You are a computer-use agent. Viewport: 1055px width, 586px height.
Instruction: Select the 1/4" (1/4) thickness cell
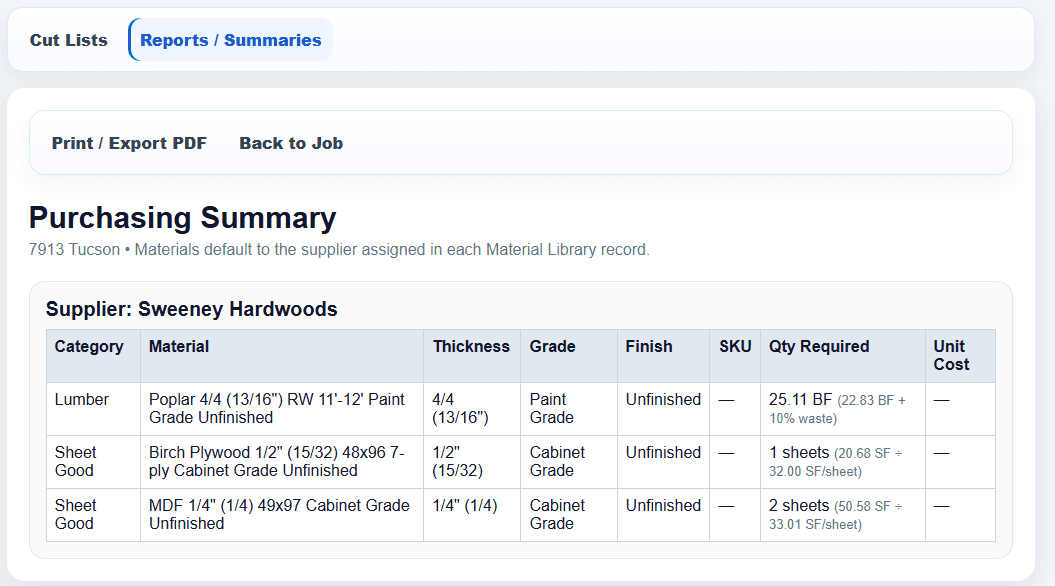(472, 515)
